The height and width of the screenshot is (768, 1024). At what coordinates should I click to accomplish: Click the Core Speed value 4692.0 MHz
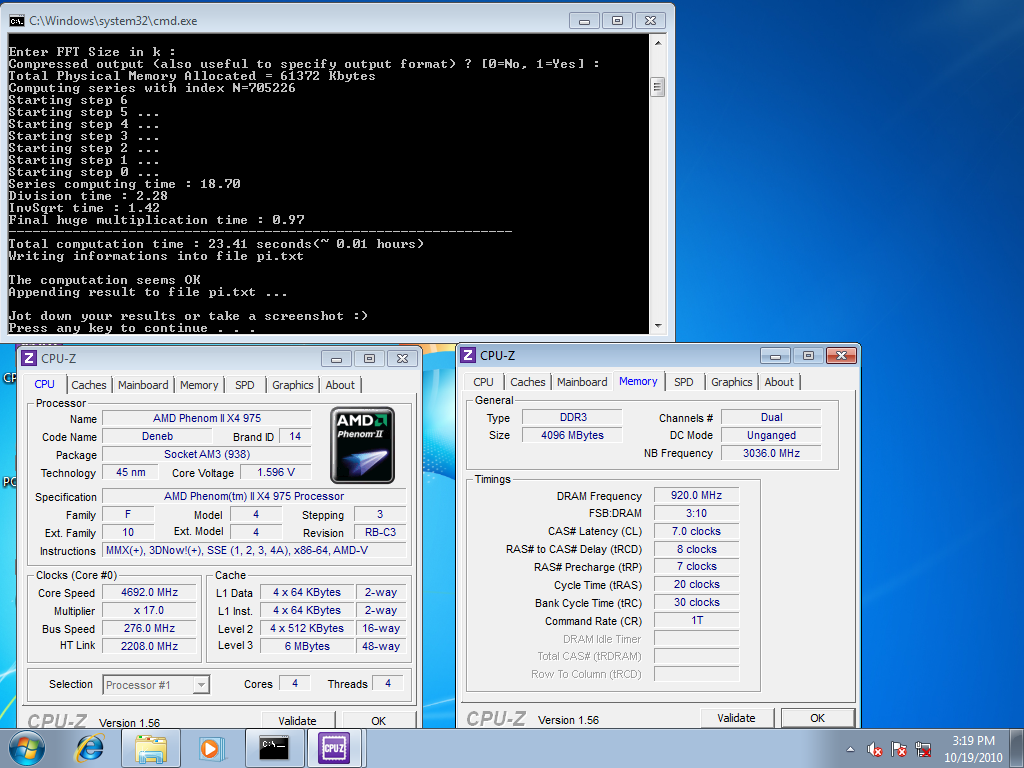[150, 592]
